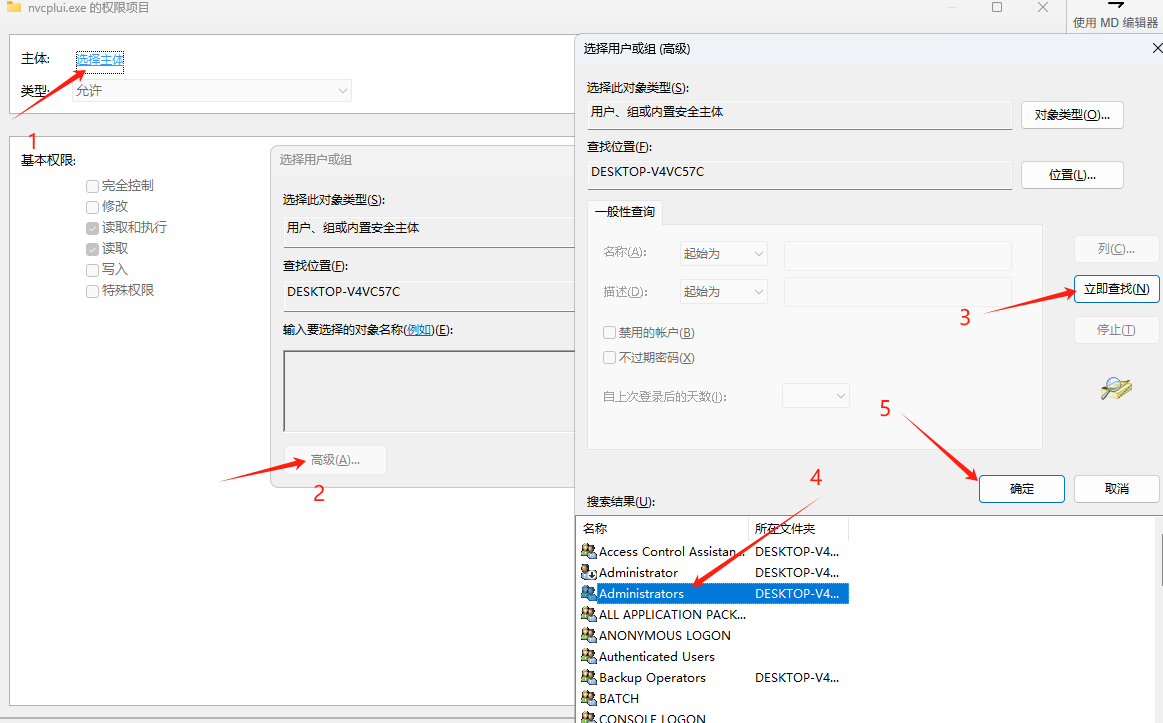Click the Administrators group icon in results
The width and height of the screenshot is (1163, 723).
589,593
